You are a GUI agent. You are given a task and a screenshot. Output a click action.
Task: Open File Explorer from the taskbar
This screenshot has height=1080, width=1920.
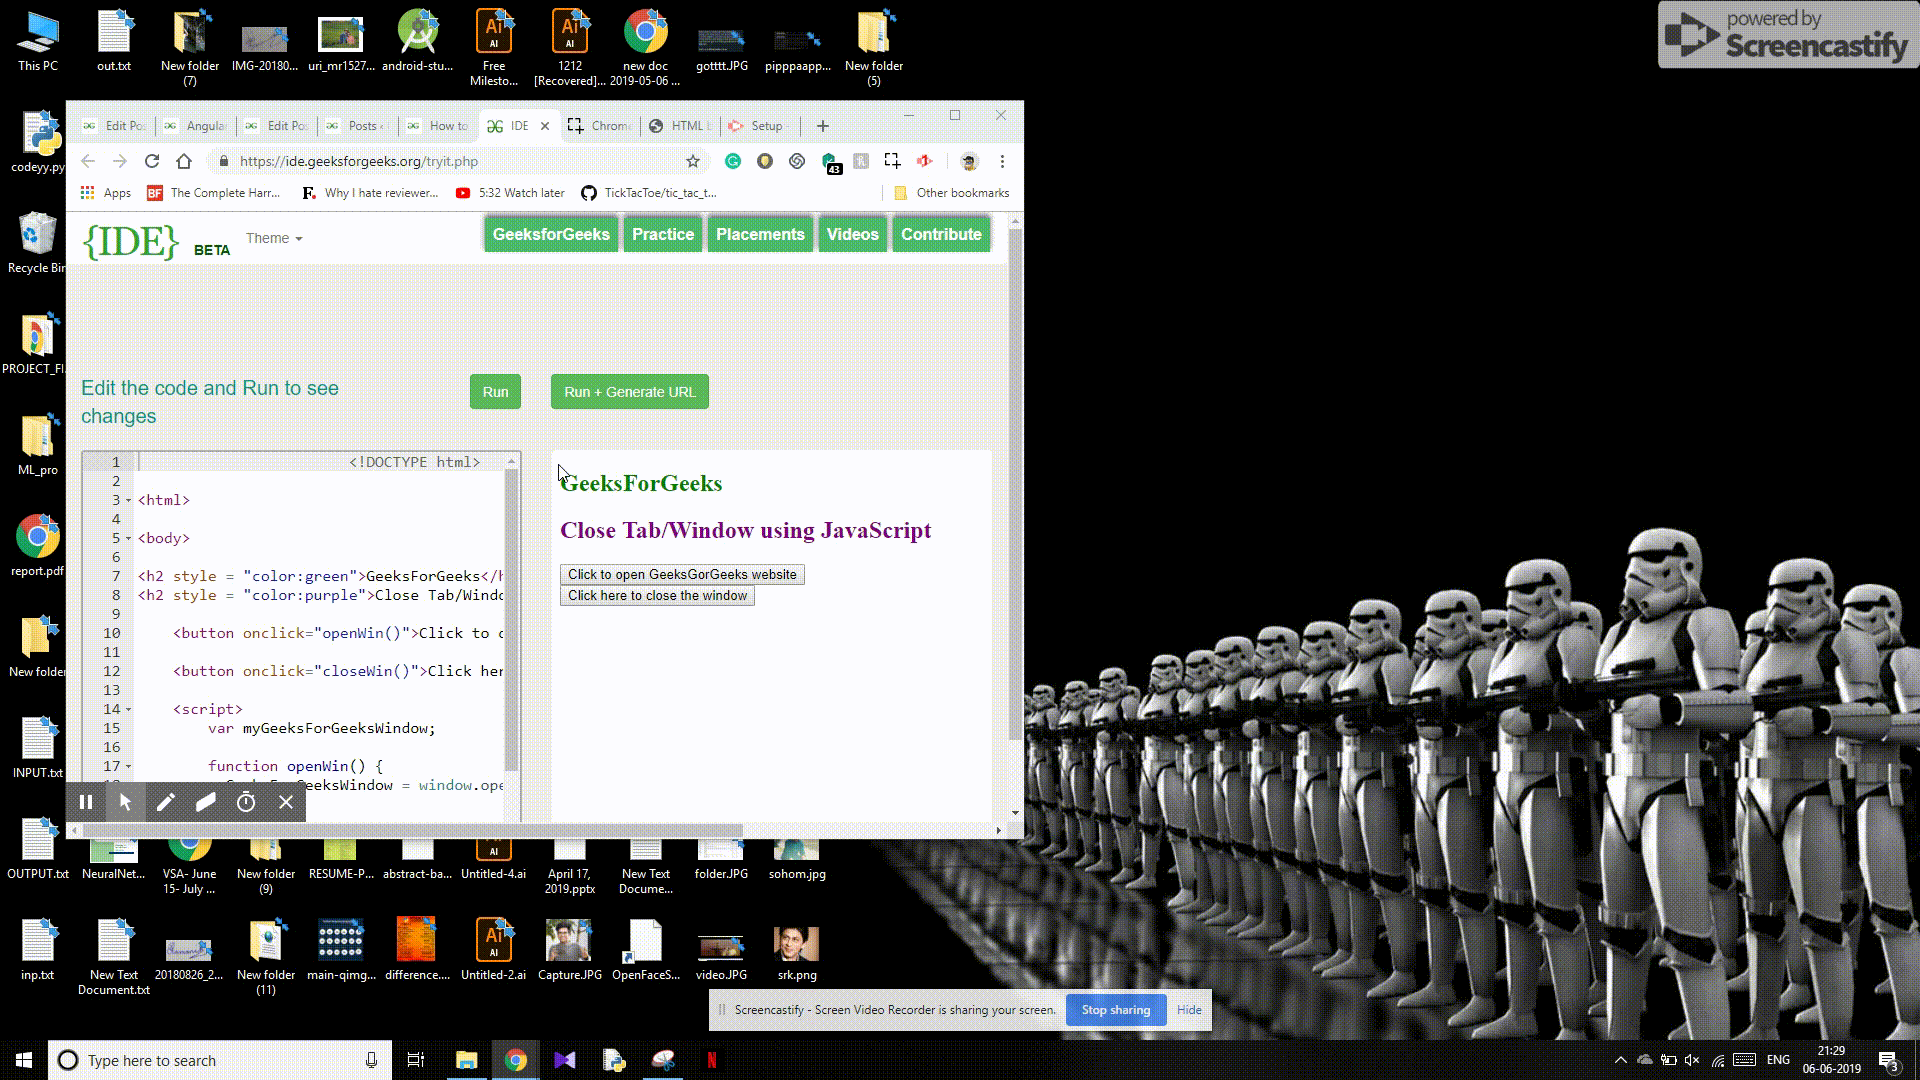click(467, 1060)
